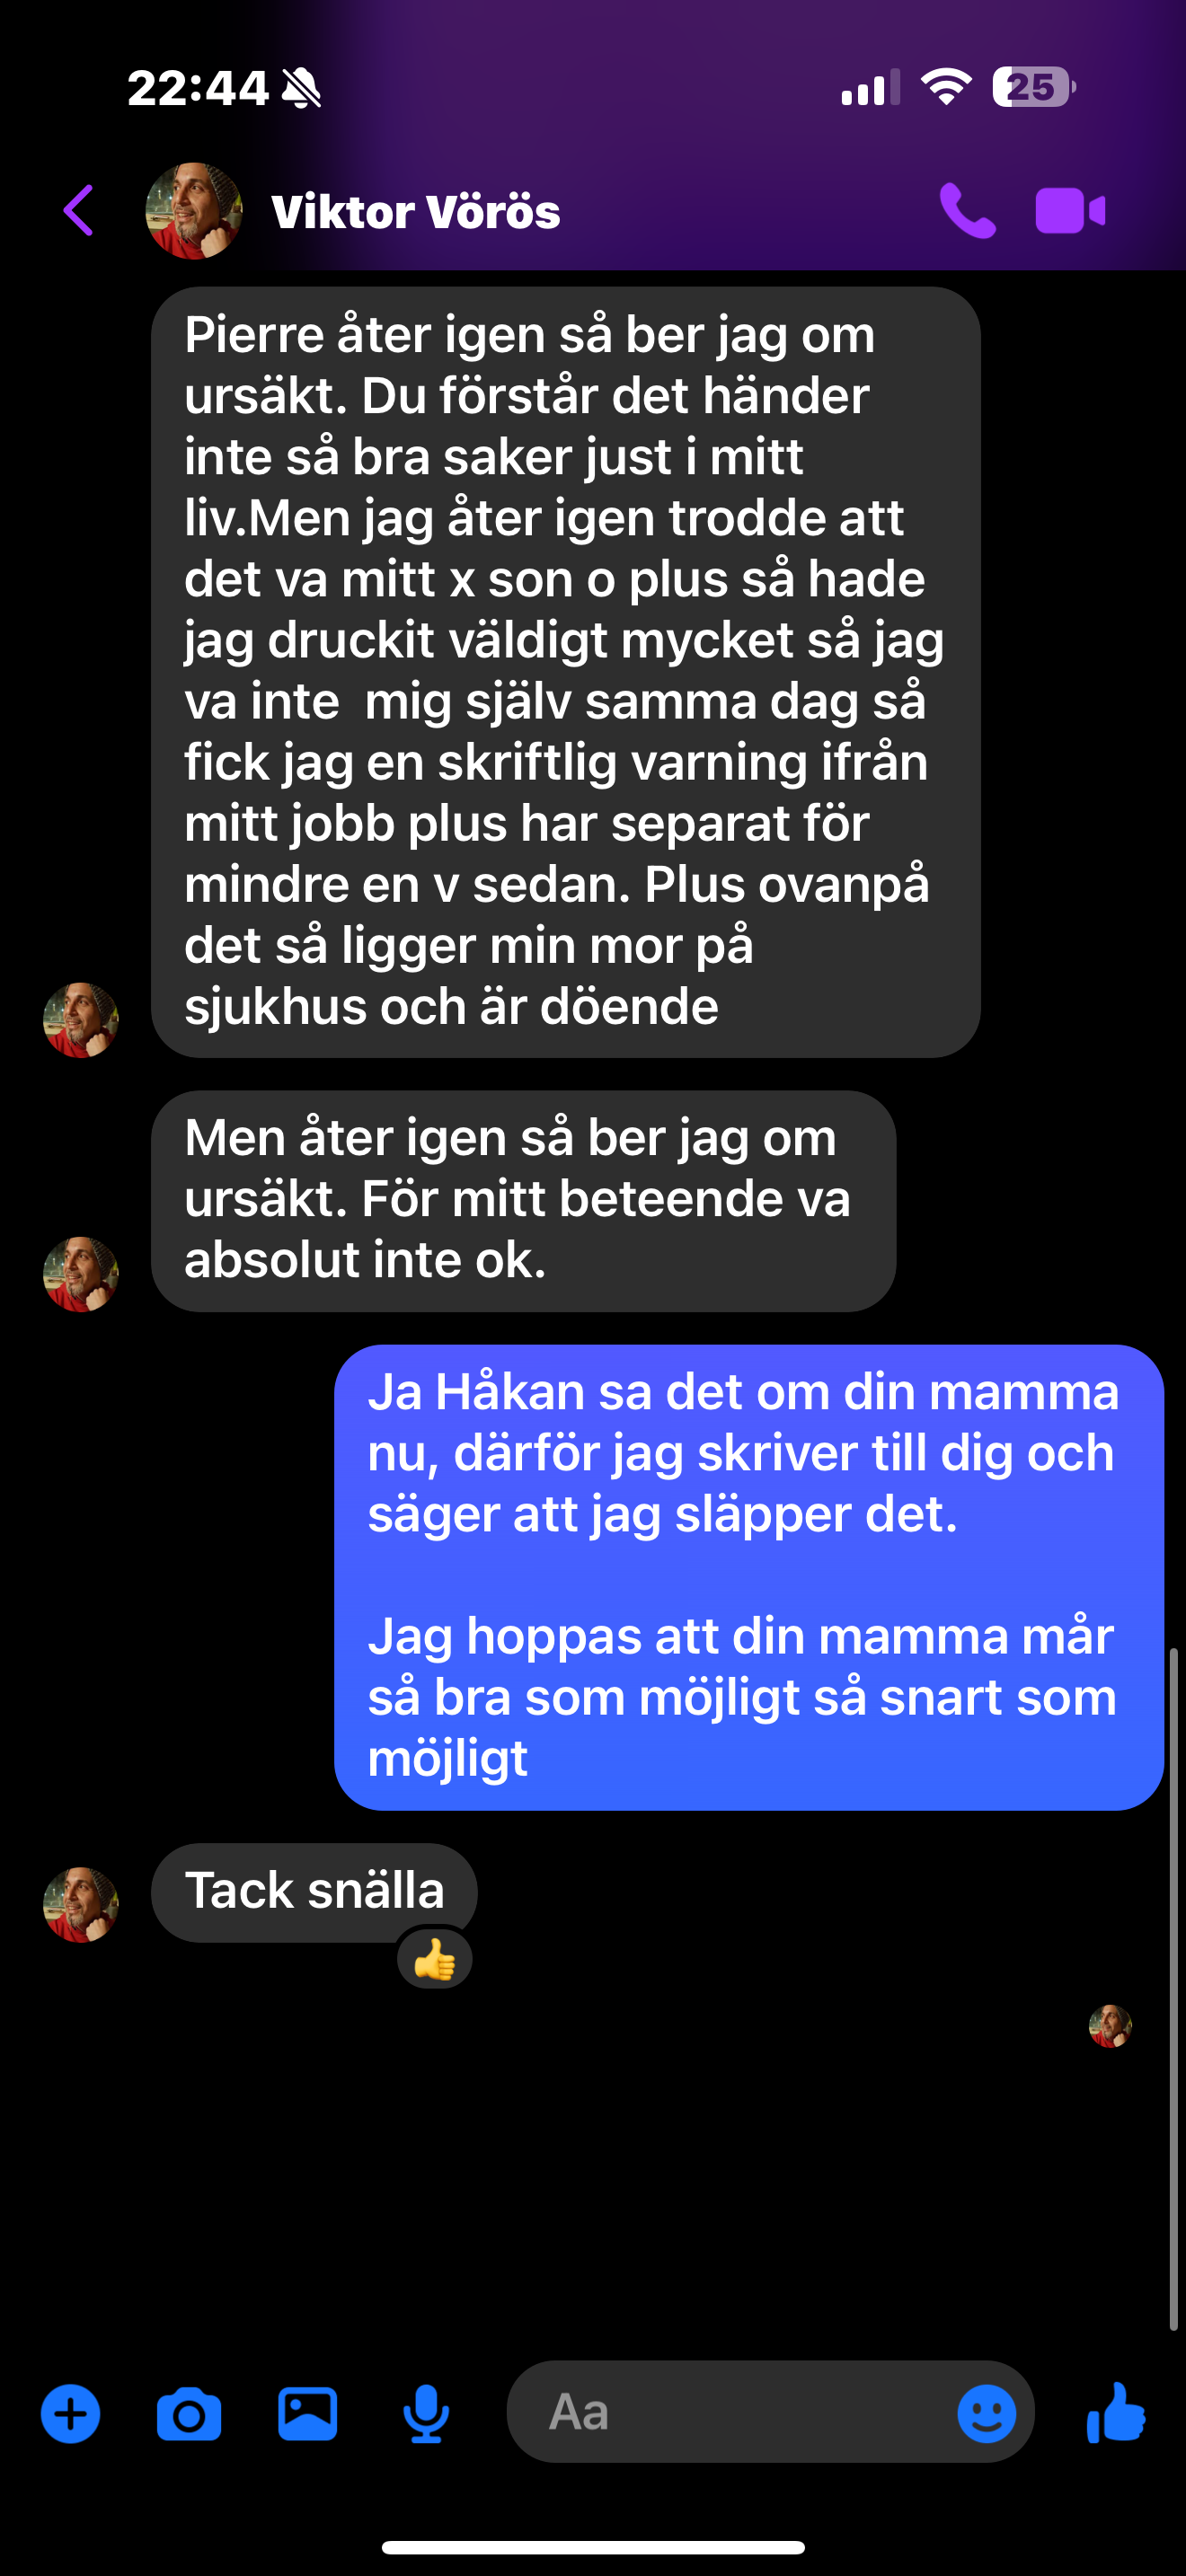Select the message starting Men åter igen
Image resolution: width=1186 pixels, height=2576 pixels.
point(523,1200)
